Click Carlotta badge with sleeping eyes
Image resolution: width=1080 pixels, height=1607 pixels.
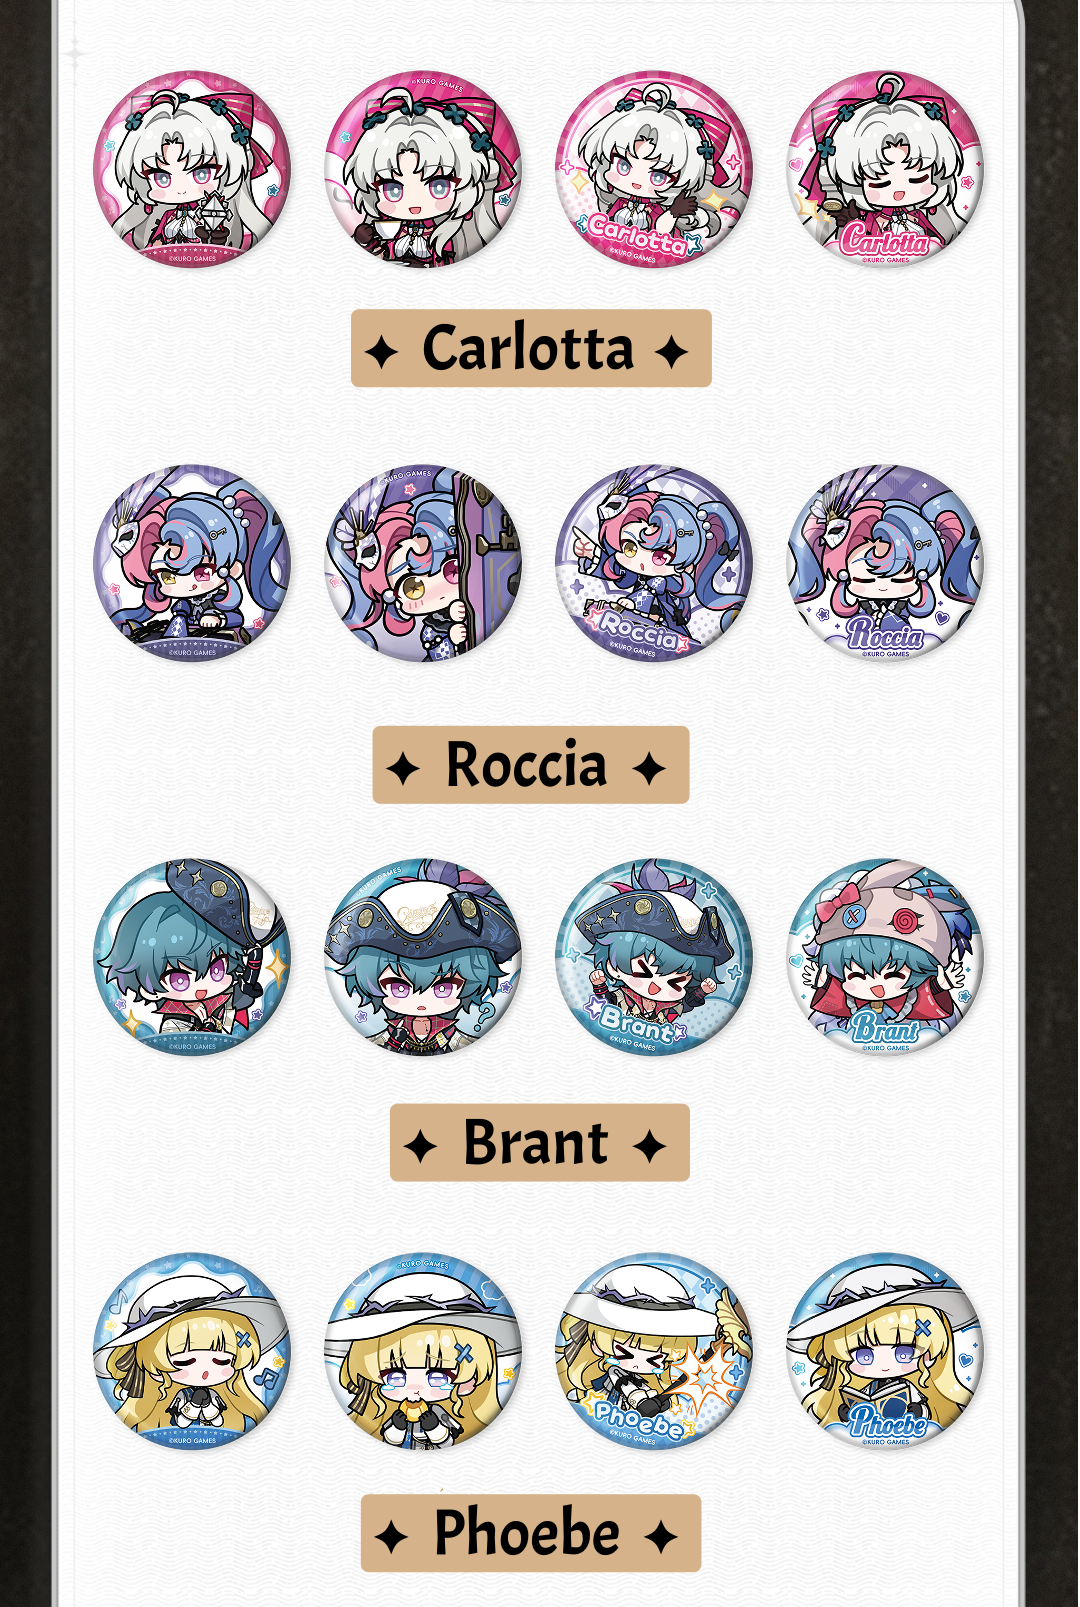[885, 169]
